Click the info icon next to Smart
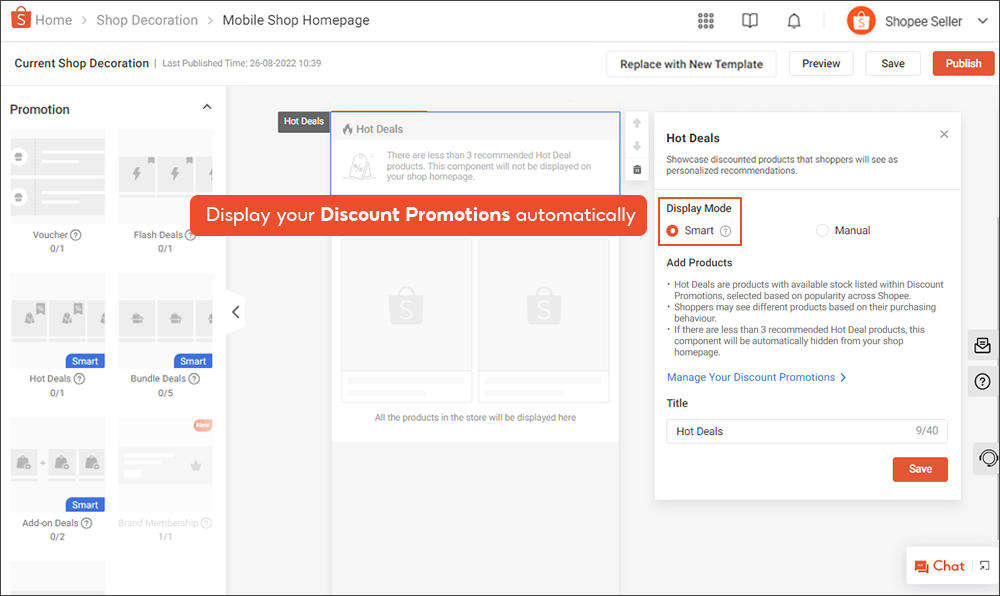Viewport: 1000px width, 596px height. point(726,231)
